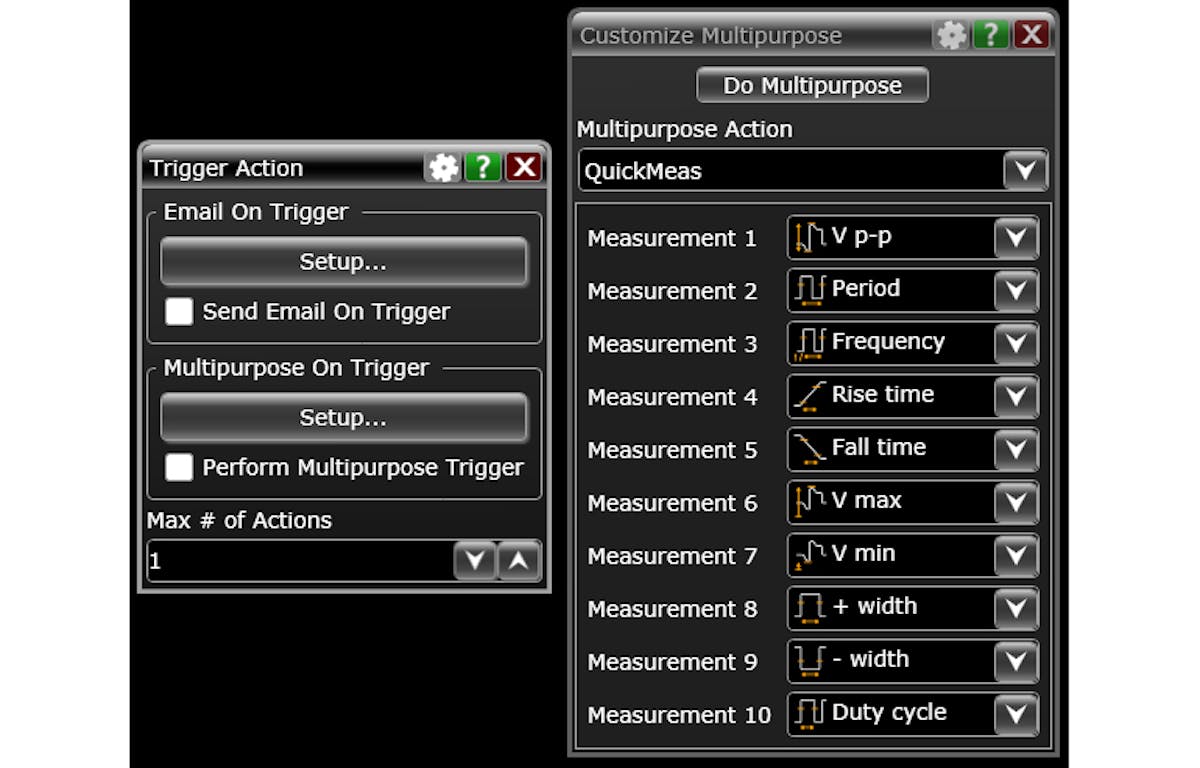
Task: Click the V p-p waveform icon
Action: pos(812,237)
